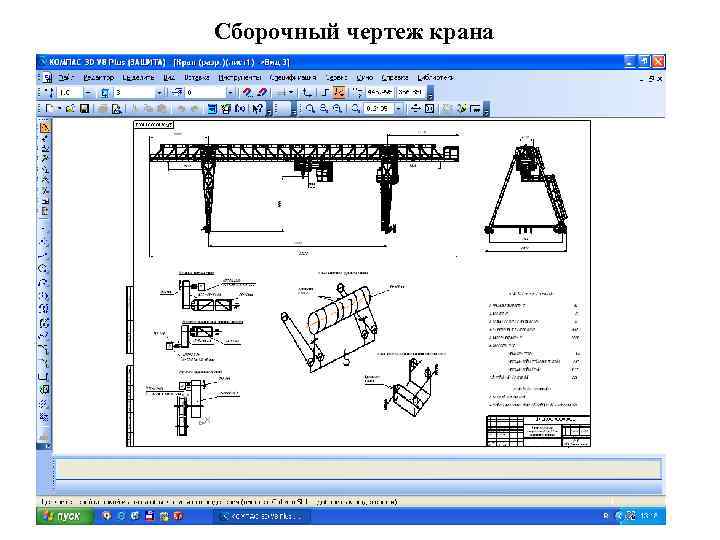Screen dimensions: 720x540
Task: Expand the Grid options arrow
Action: coord(291,92)
